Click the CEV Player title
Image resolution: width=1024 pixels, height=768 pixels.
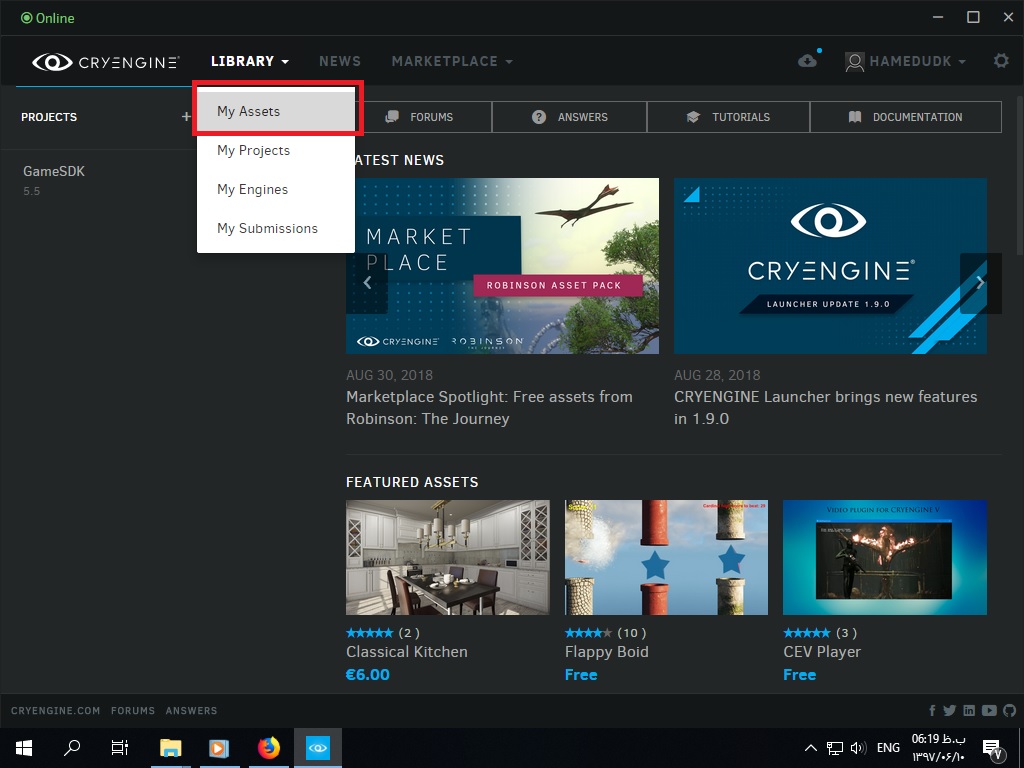click(x=822, y=652)
